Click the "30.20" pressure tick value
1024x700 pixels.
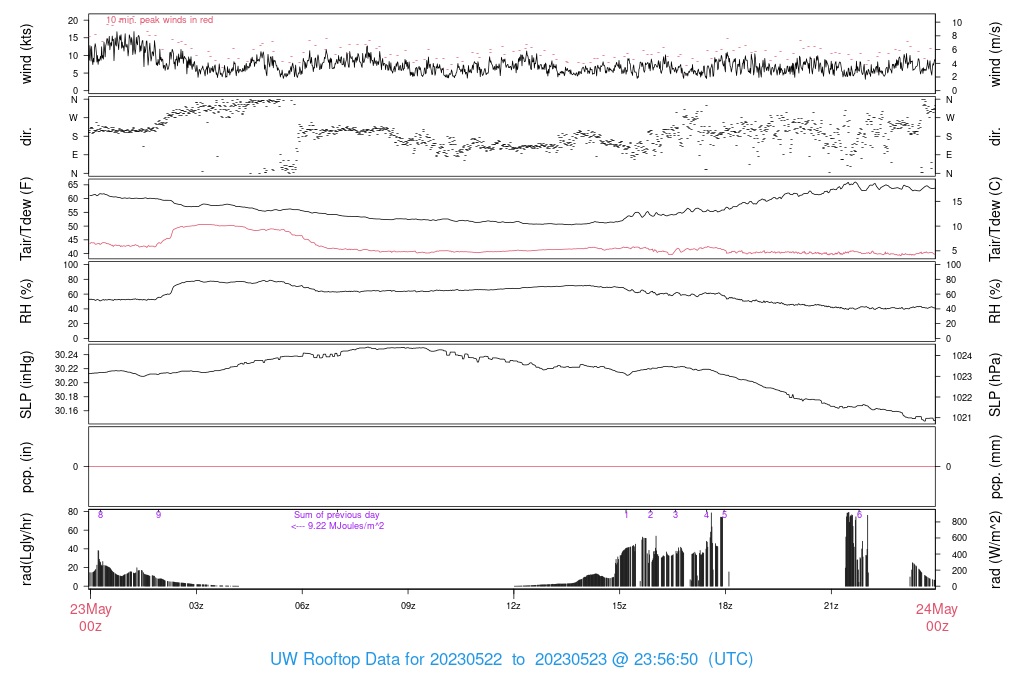67,383
